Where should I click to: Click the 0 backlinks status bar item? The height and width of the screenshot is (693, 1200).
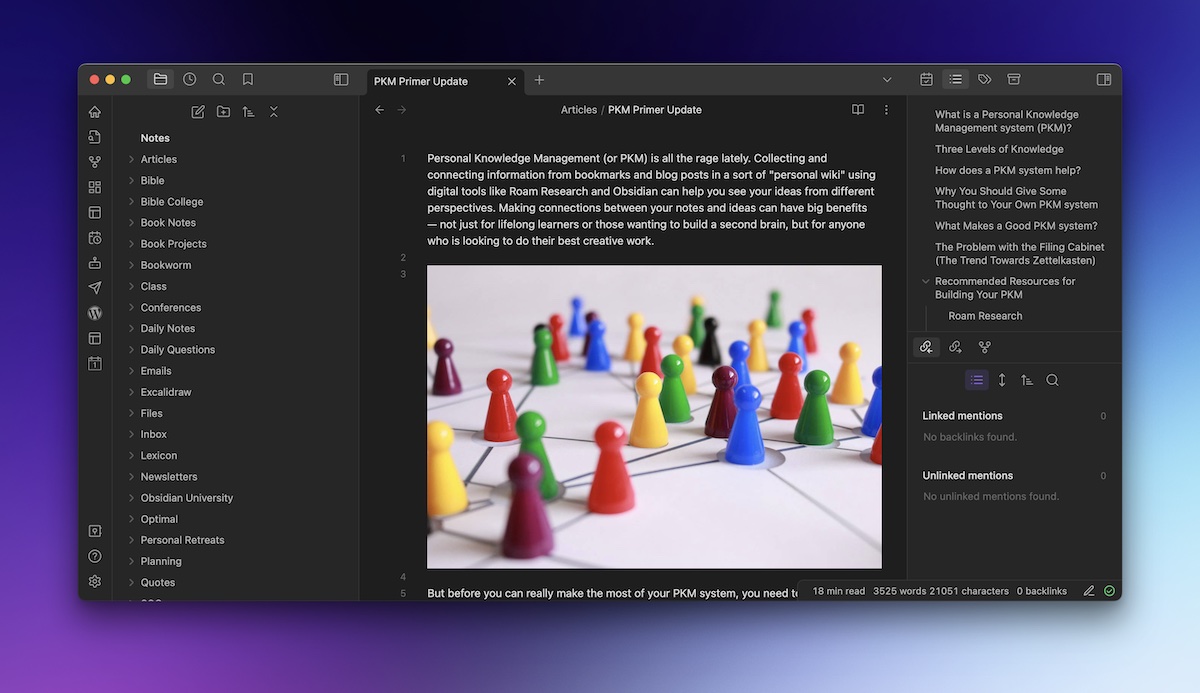pos(1042,591)
